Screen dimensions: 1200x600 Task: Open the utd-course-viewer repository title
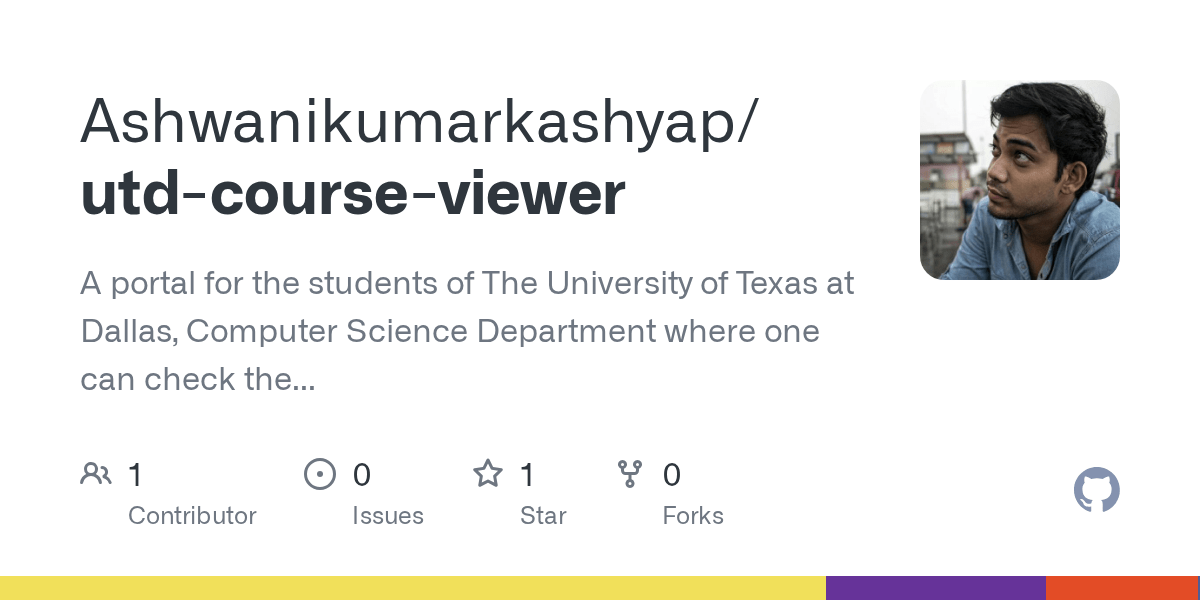click(x=353, y=194)
